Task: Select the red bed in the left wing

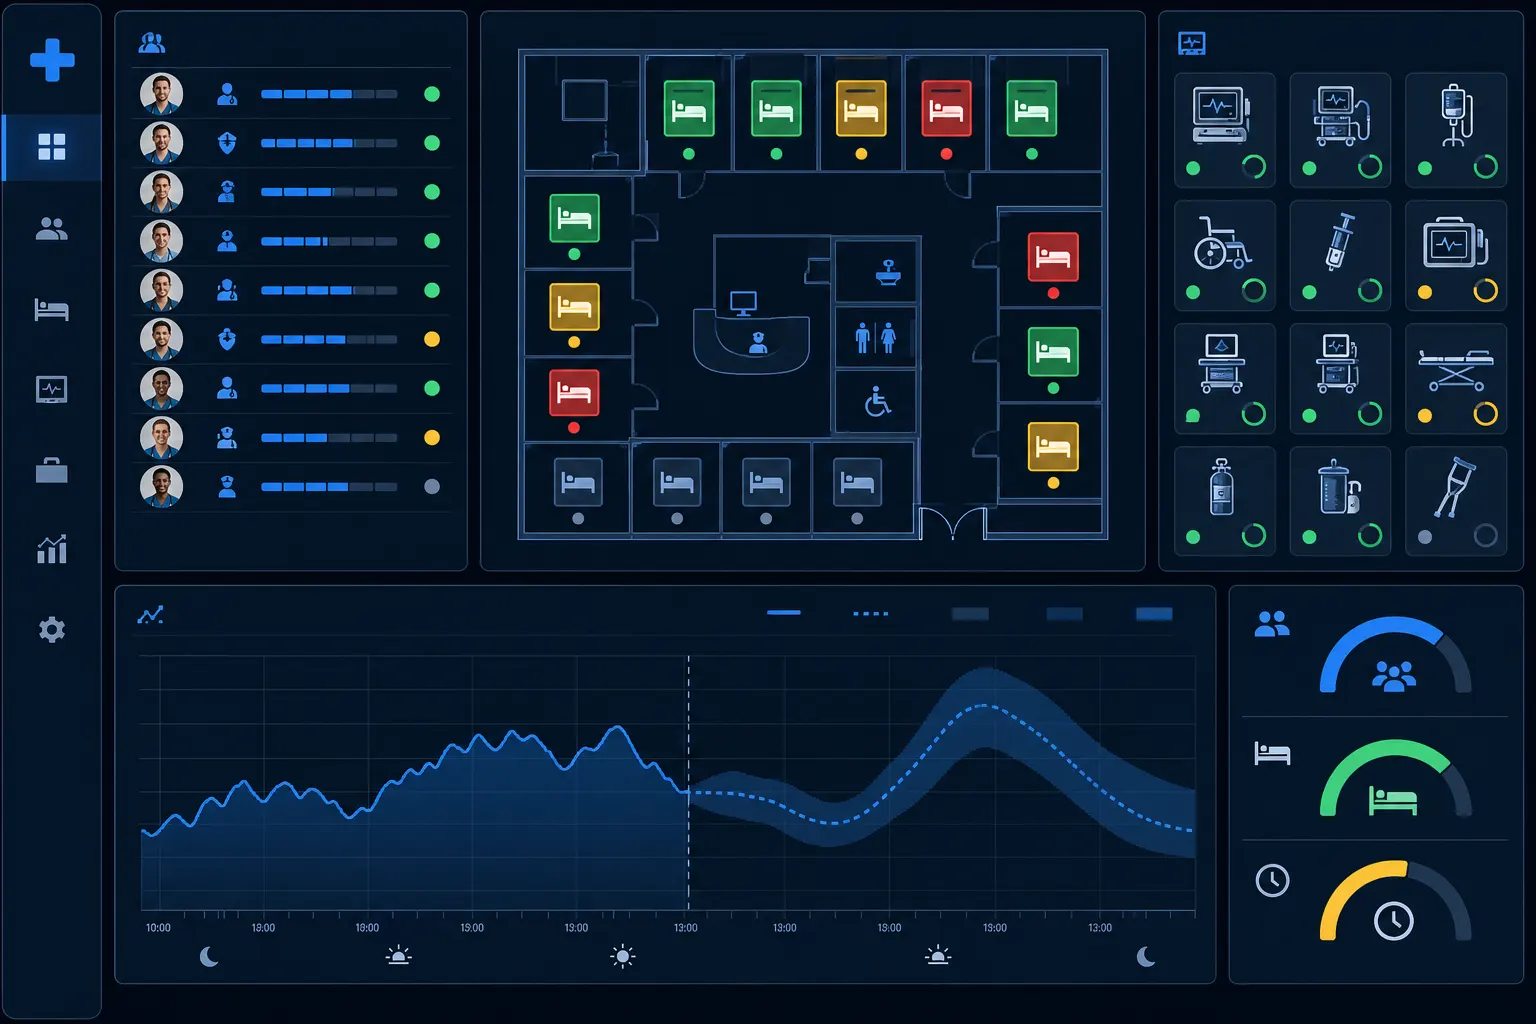Action: tap(574, 392)
